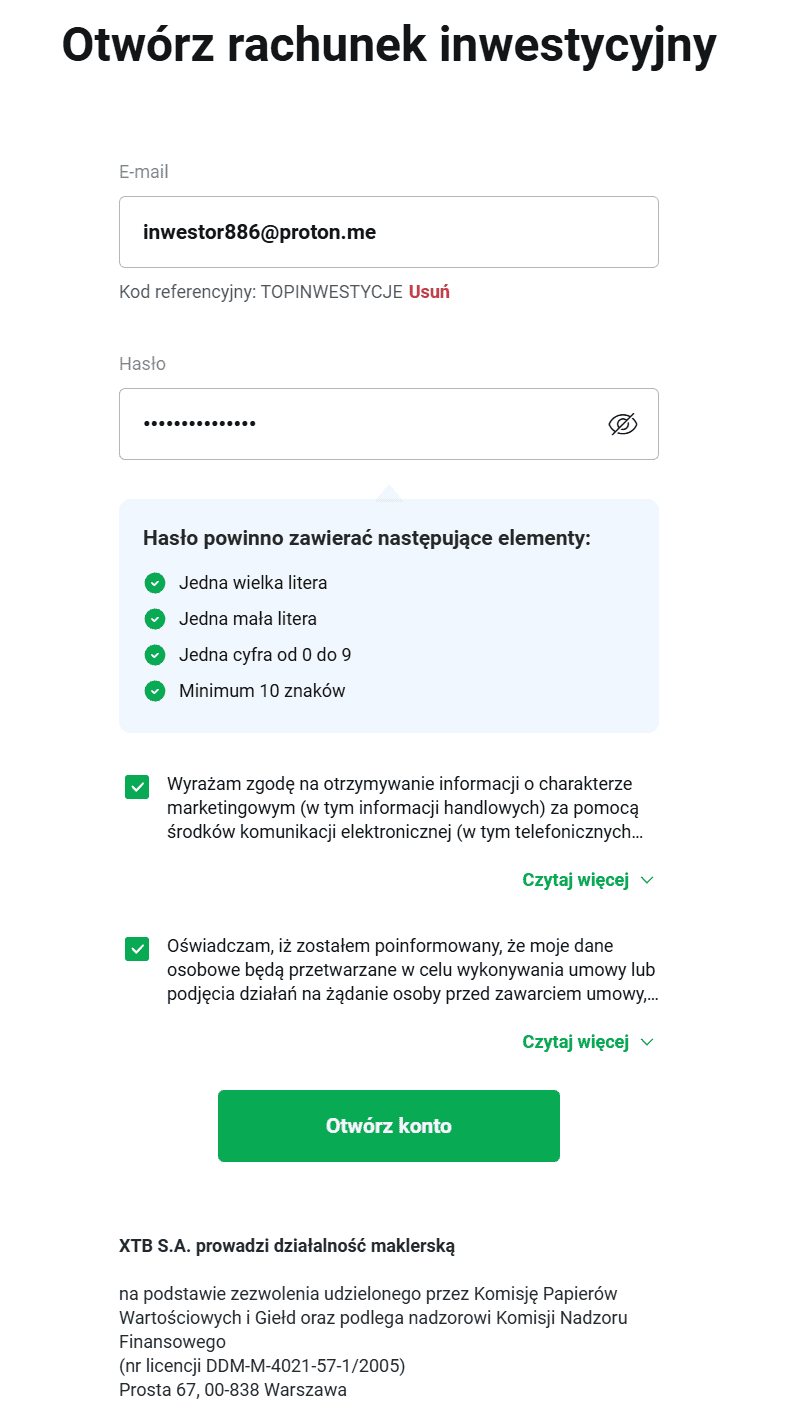
Task: Uncheck the personal data processing checkbox
Action: (137, 949)
